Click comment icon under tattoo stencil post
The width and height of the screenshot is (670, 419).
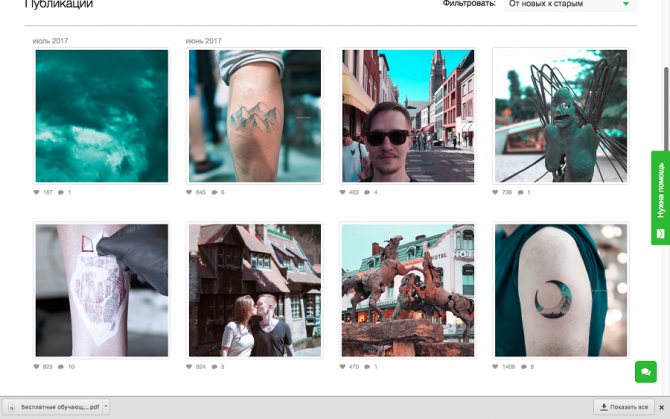click(x=61, y=367)
